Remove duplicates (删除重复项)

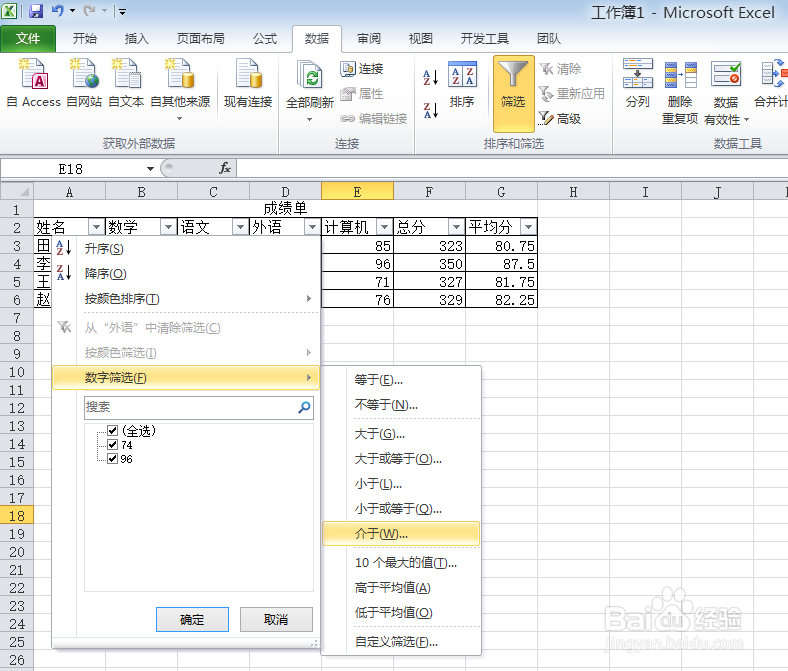tap(680, 92)
